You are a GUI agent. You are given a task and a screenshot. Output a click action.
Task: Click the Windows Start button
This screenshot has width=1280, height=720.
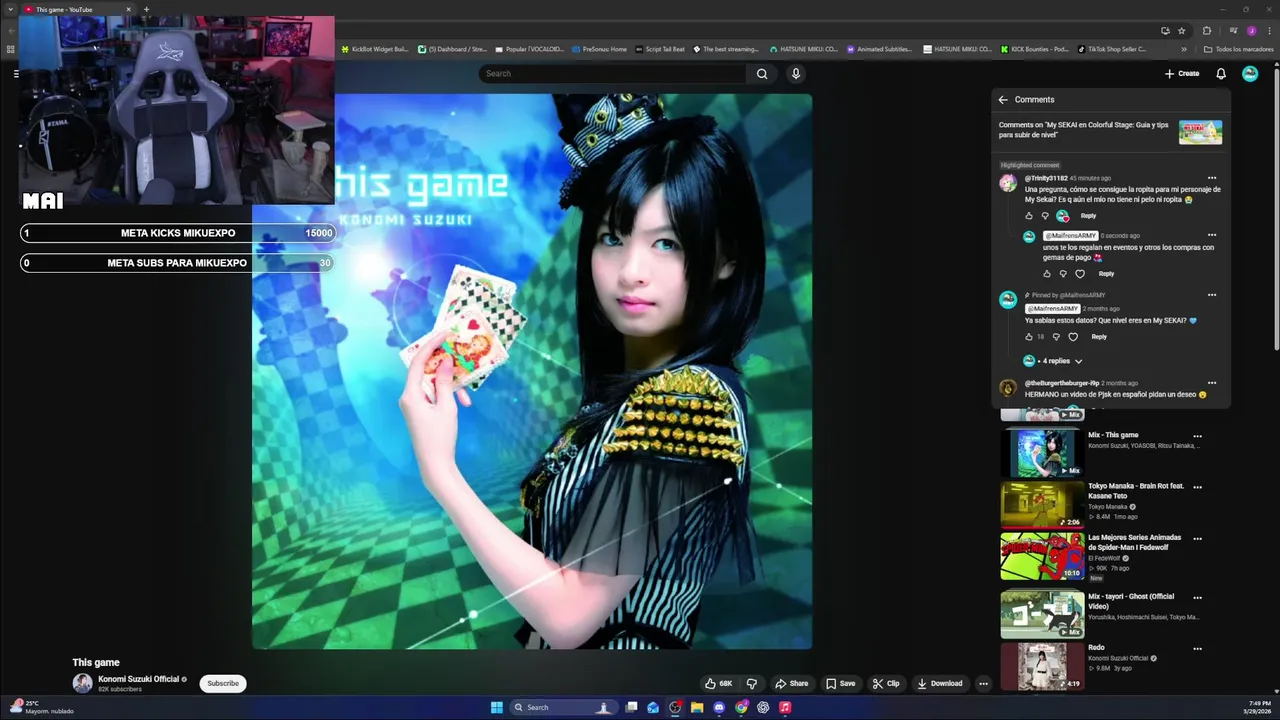tap(497, 708)
